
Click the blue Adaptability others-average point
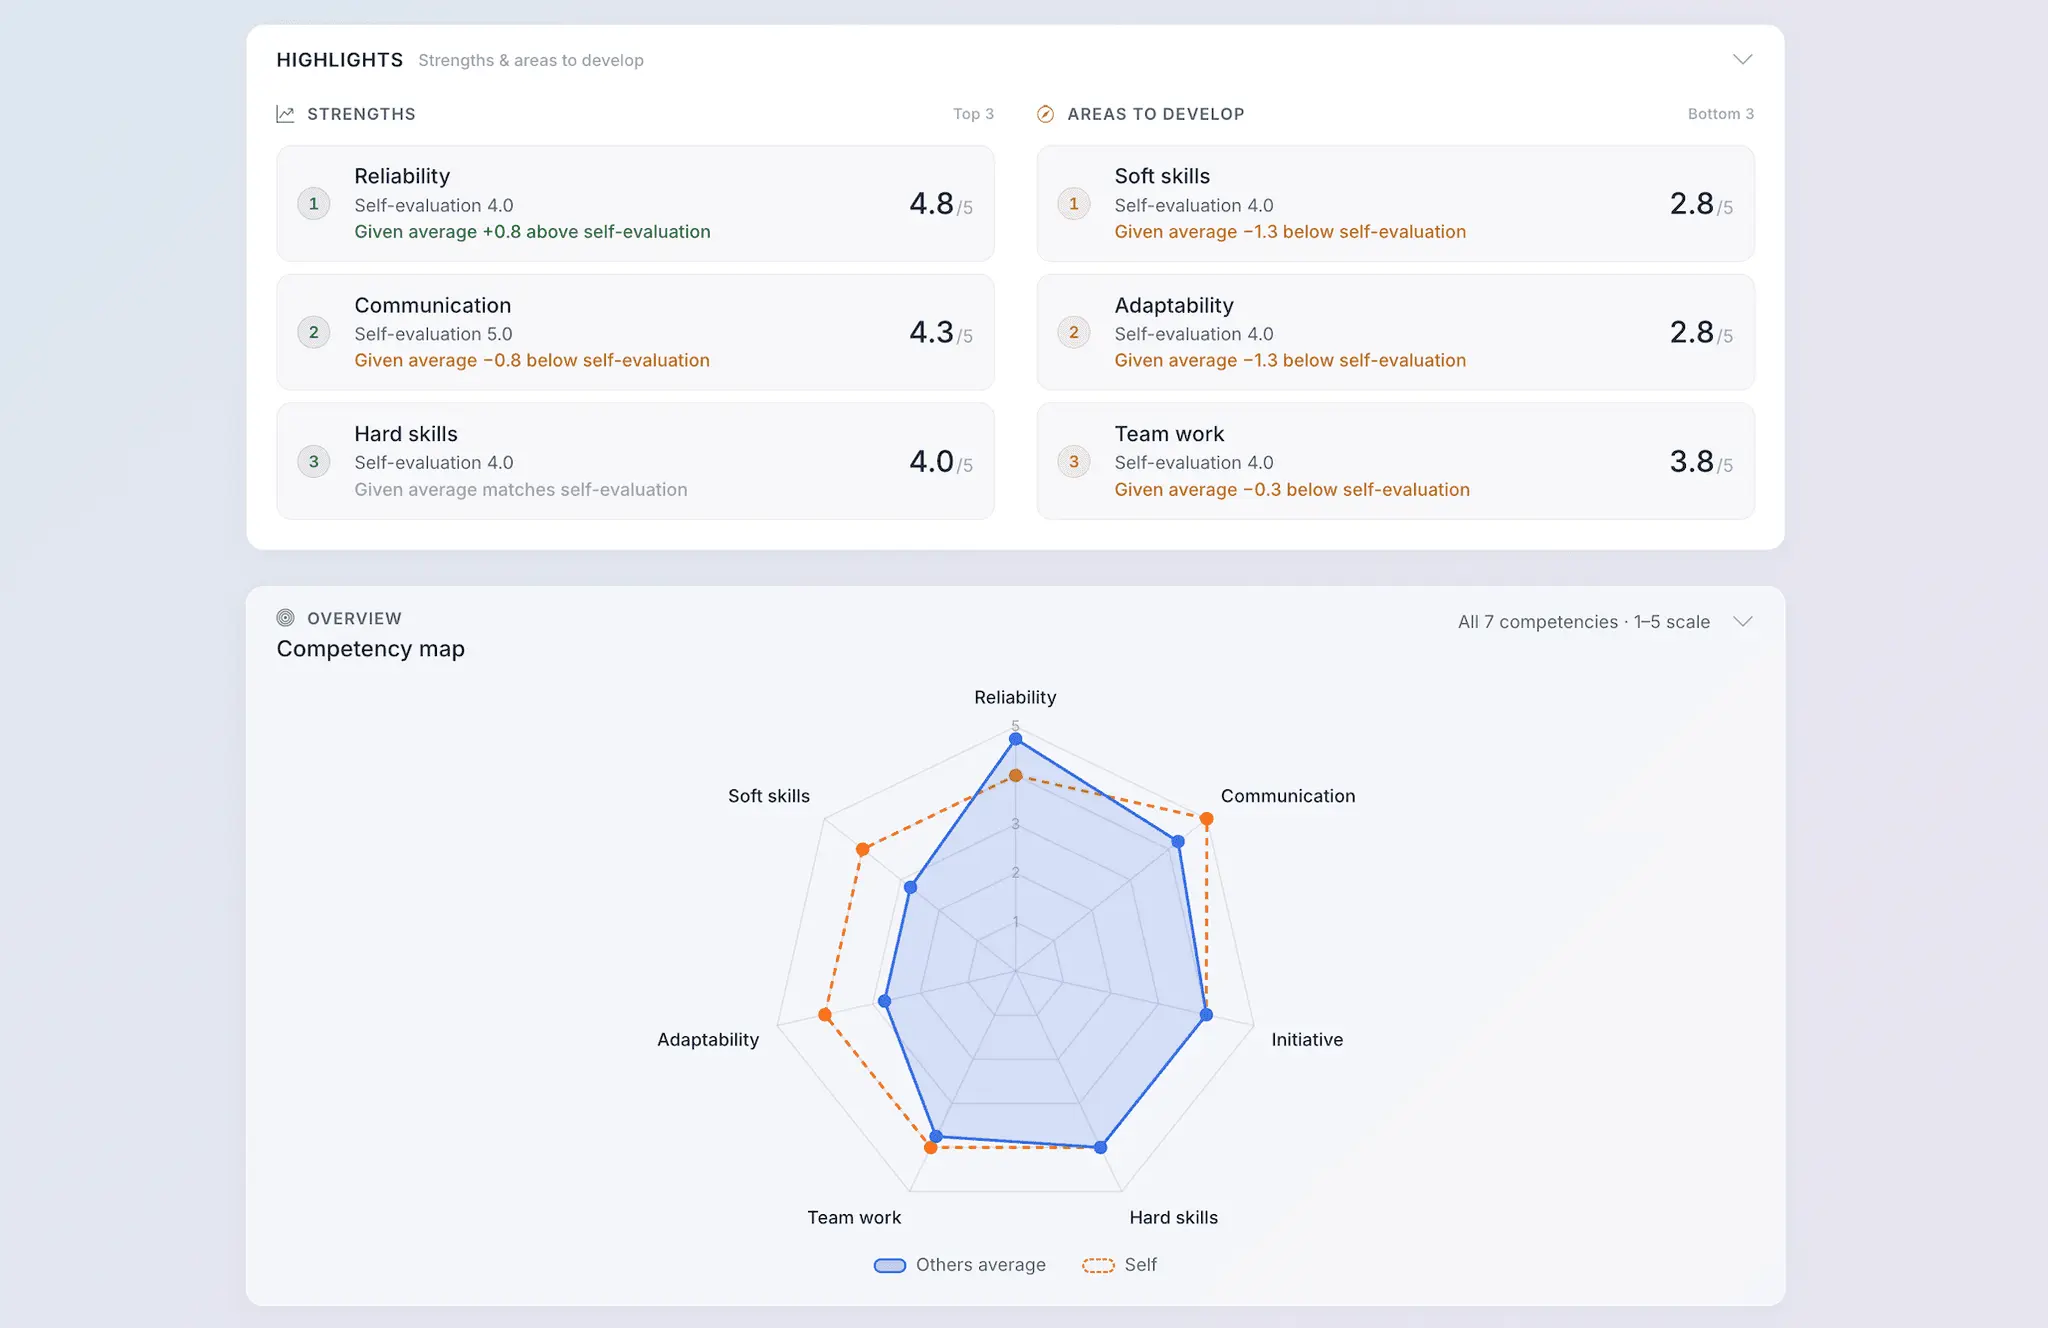884,1001
